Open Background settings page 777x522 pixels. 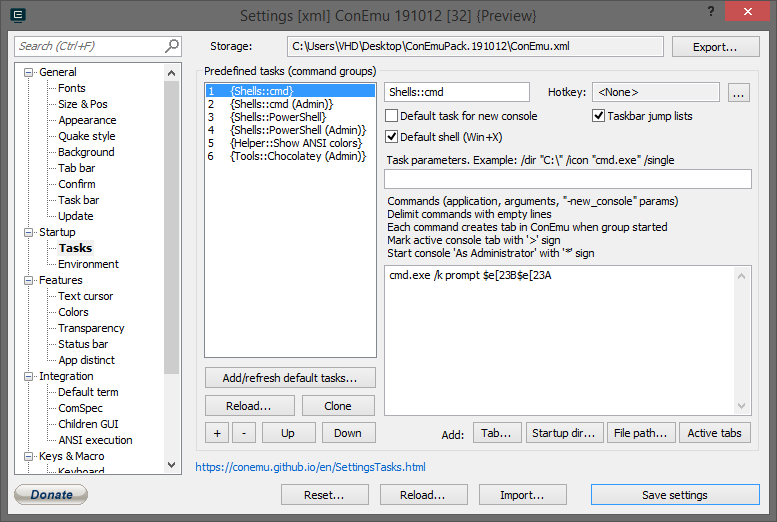click(x=86, y=152)
